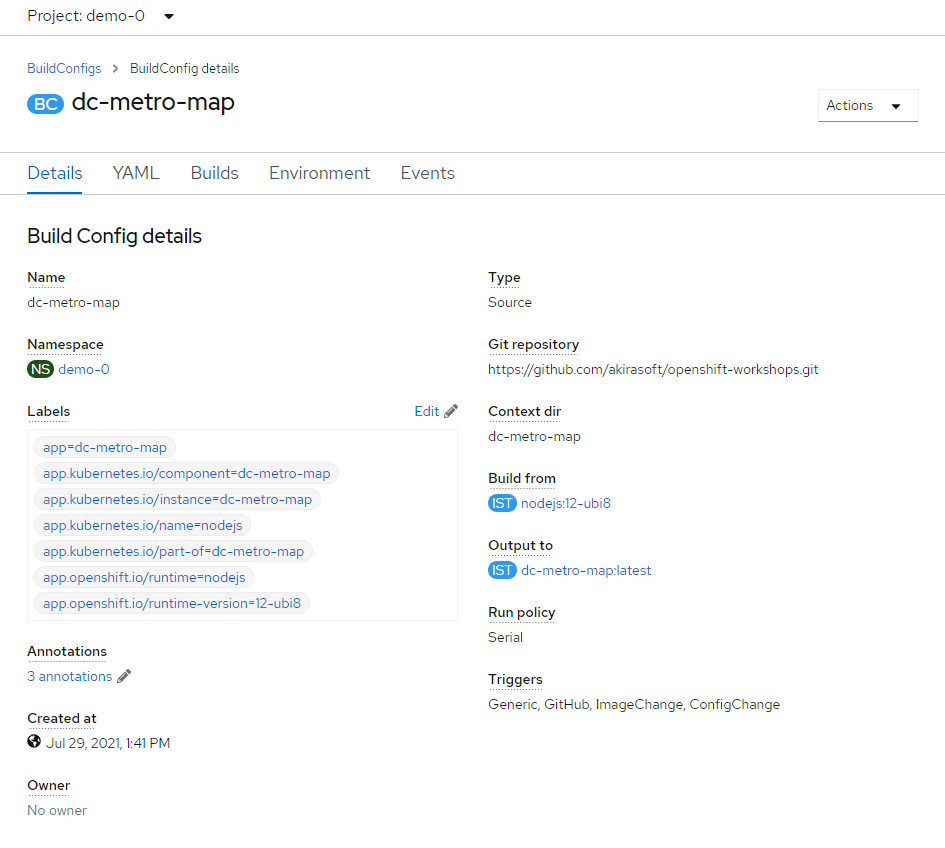
Task: Switch to the YAML tab
Action: 136,173
